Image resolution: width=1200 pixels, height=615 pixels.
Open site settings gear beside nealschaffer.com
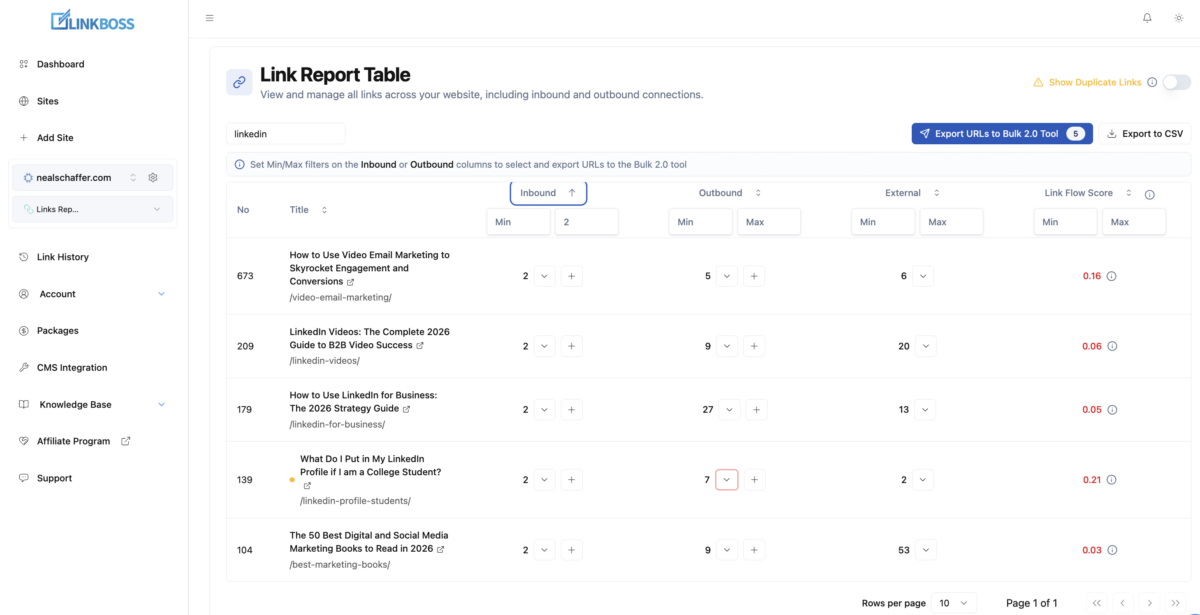tap(153, 177)
